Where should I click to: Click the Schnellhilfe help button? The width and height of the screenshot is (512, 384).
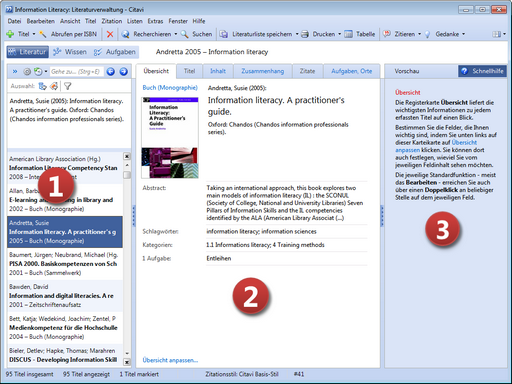point(482,71)
